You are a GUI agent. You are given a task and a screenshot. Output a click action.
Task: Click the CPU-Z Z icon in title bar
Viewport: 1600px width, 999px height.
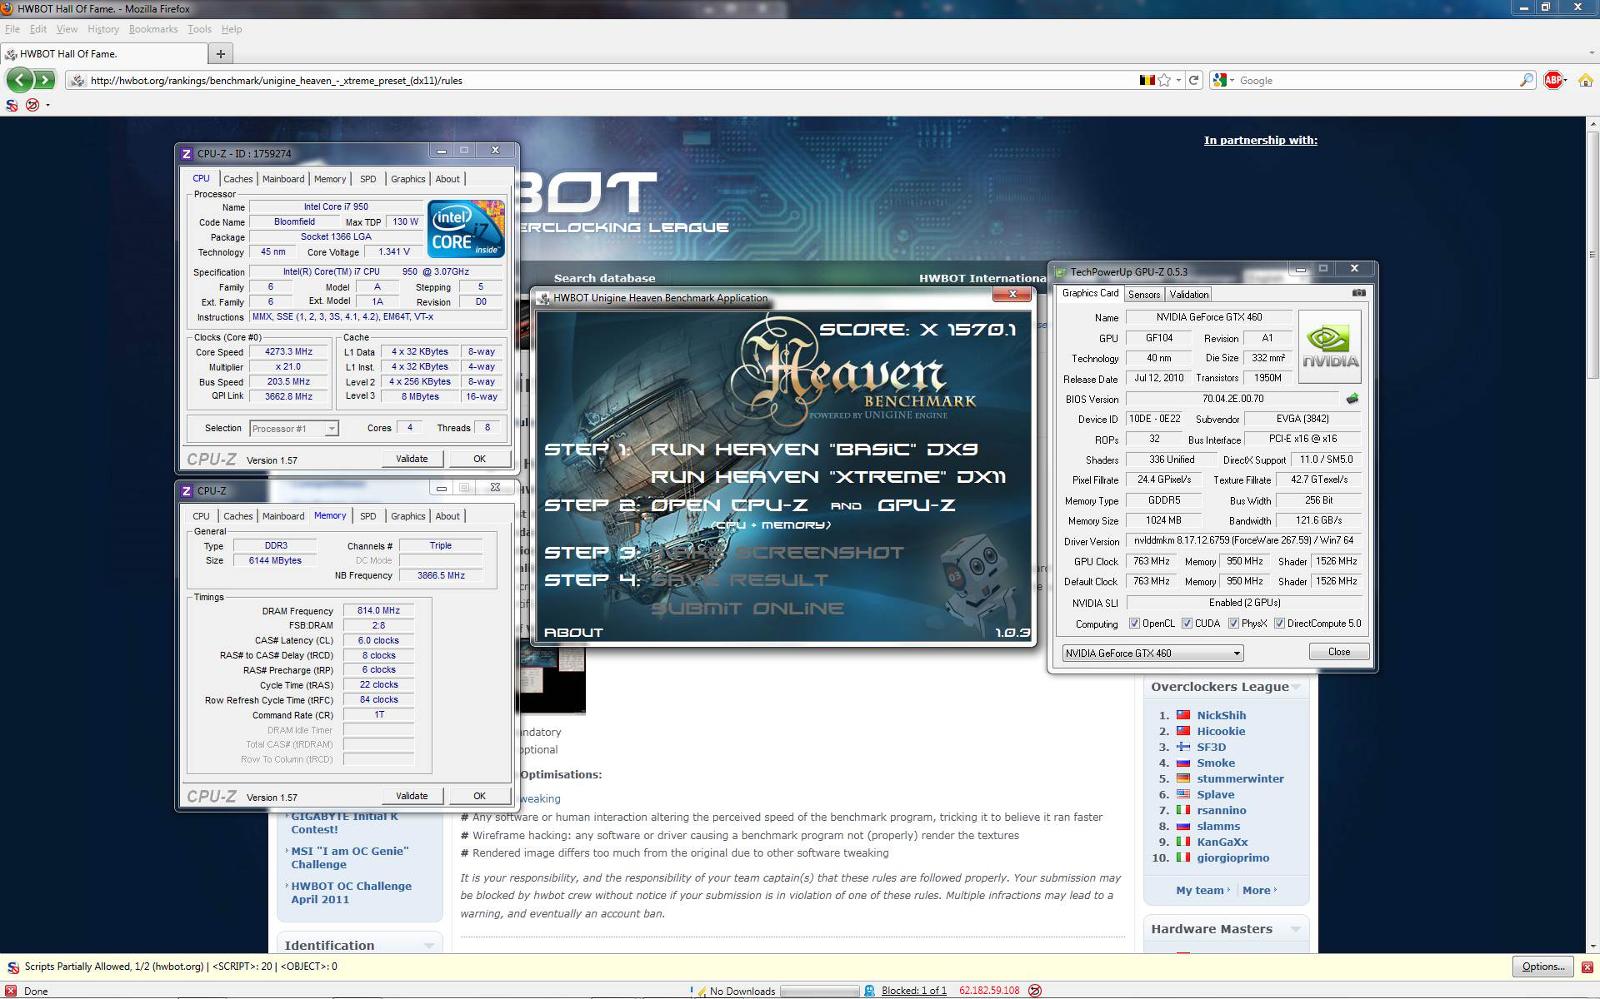tap(186, 153)
